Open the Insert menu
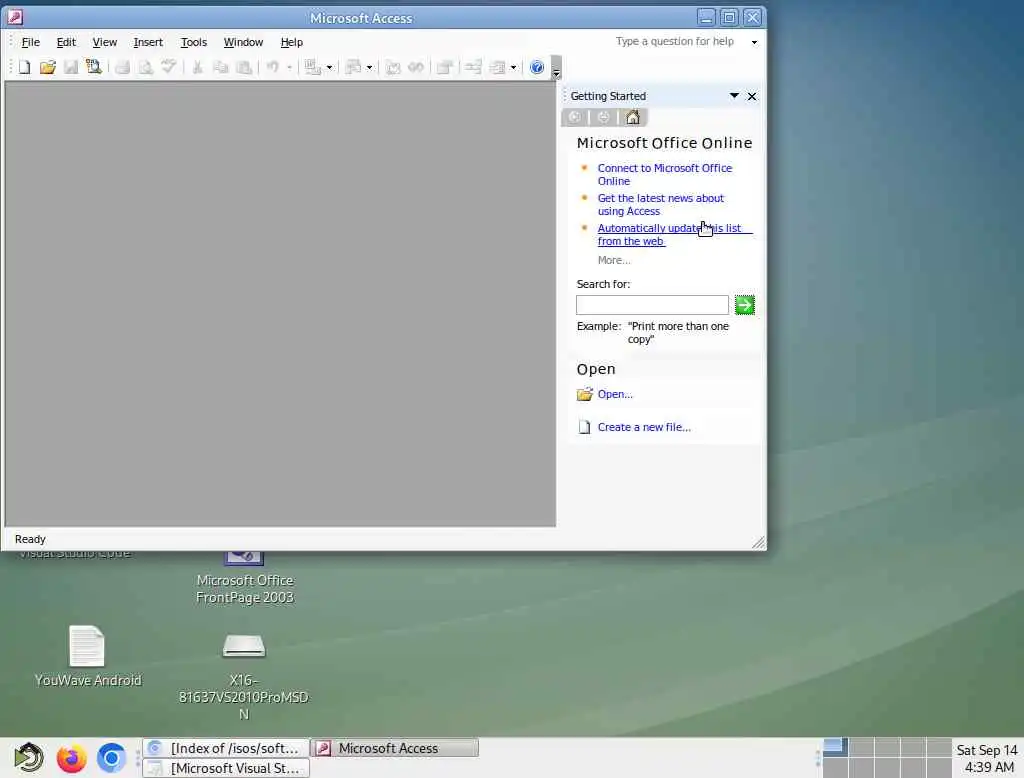This screenshot has width=1024, height=778. [x=148, y=42]
